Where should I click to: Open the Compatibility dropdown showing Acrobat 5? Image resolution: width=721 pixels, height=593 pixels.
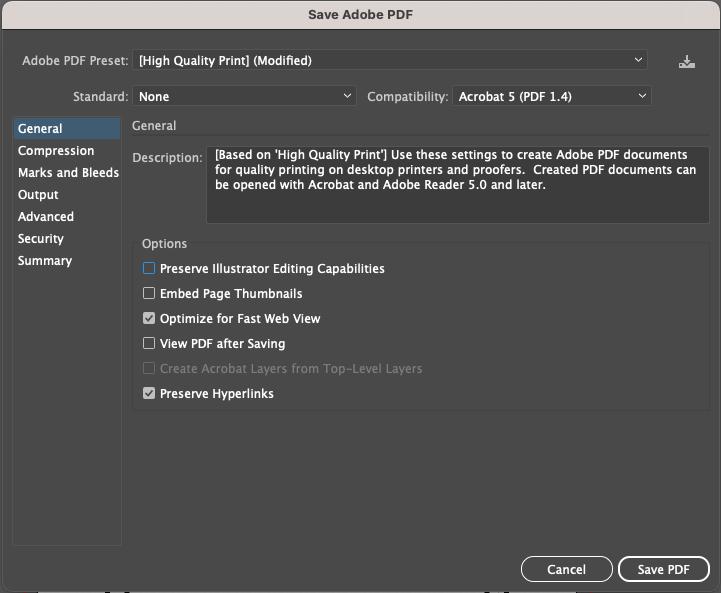coord(552,97)
